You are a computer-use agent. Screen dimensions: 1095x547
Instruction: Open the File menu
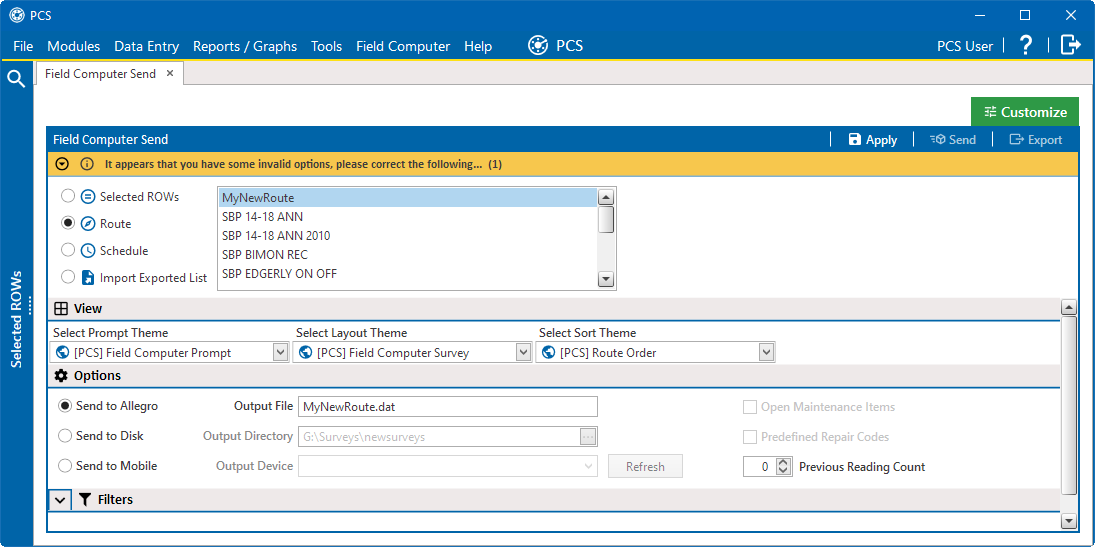click(x=23, y=46)
